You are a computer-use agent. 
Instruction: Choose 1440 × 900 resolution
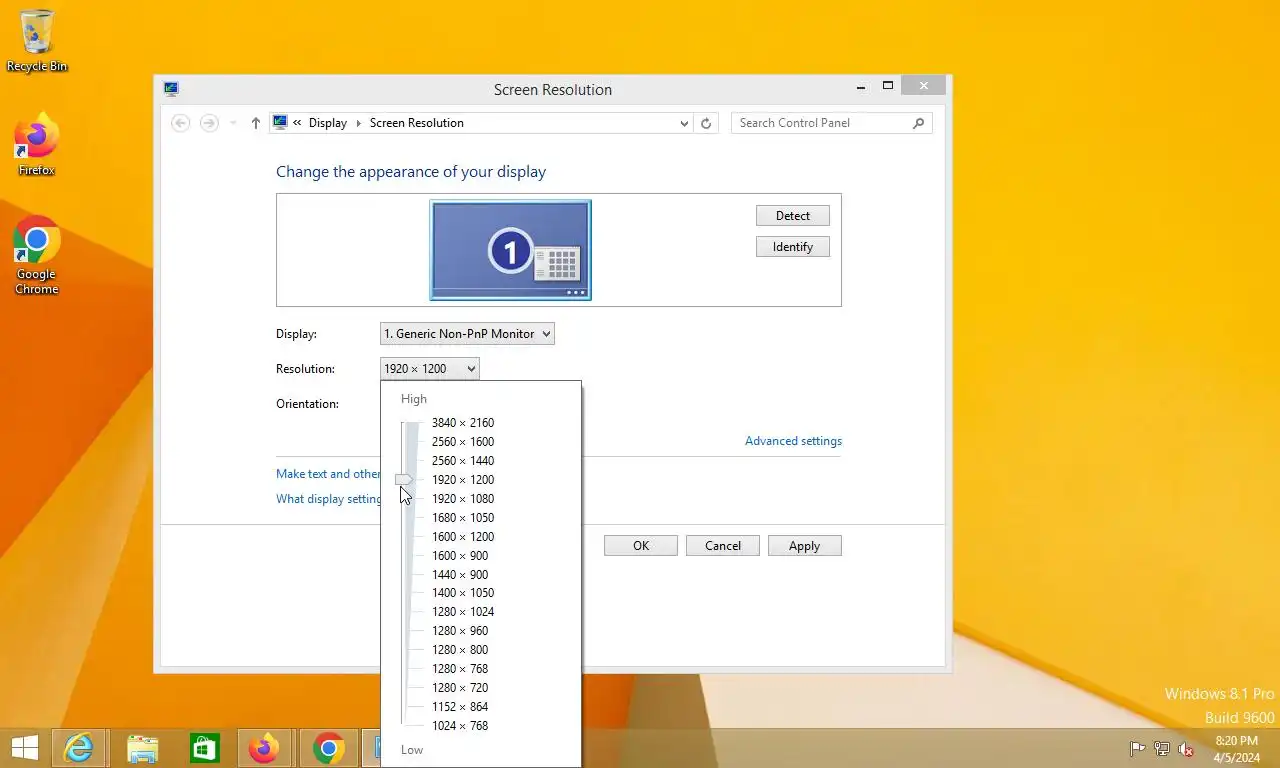click(x=460, y=575)
